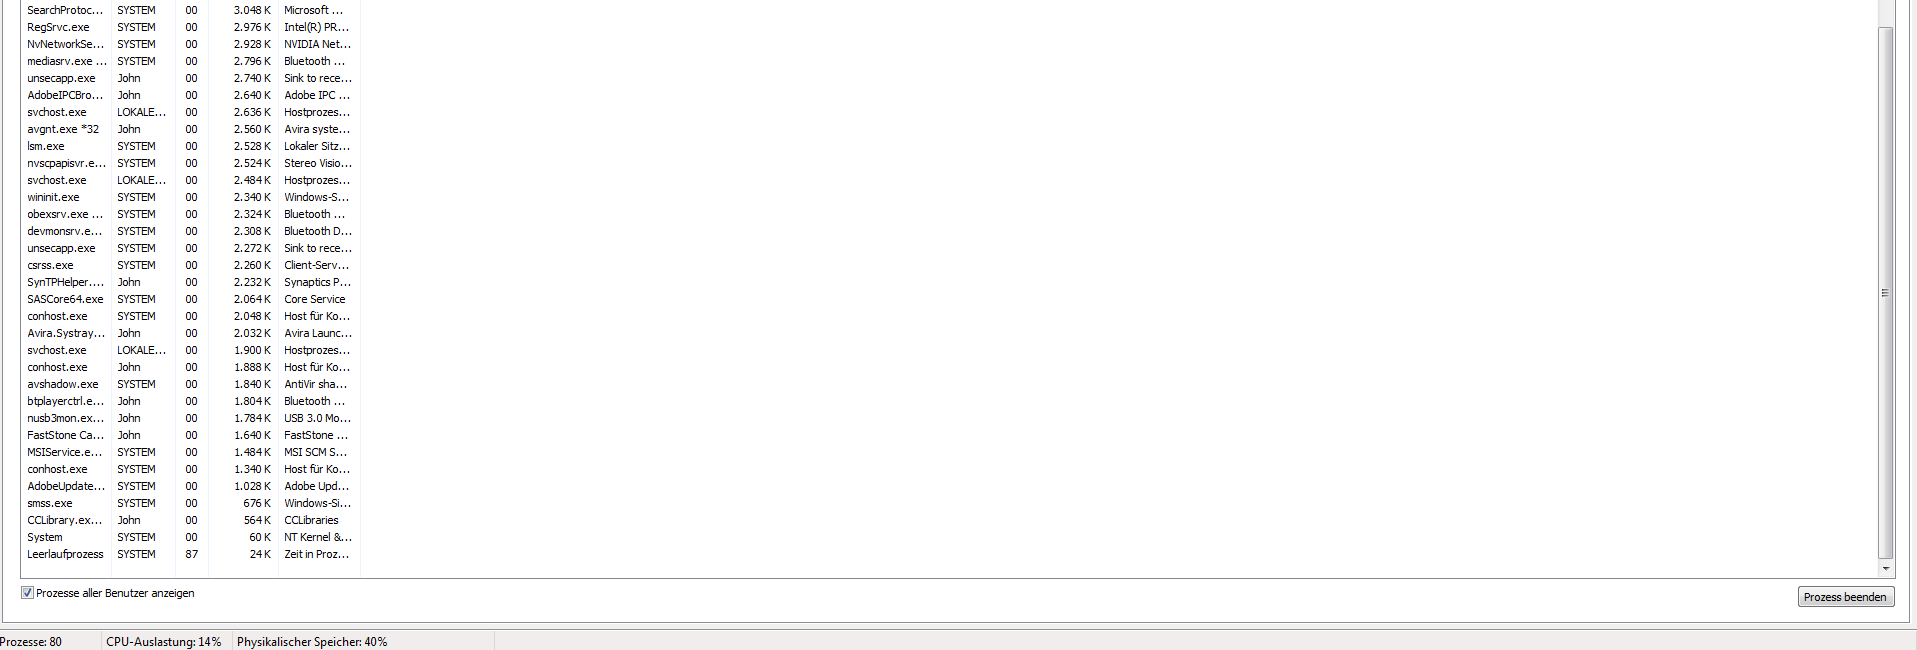Select the System process row
The width and height of the screenshot is (1917, 650).
click(191, 537)
